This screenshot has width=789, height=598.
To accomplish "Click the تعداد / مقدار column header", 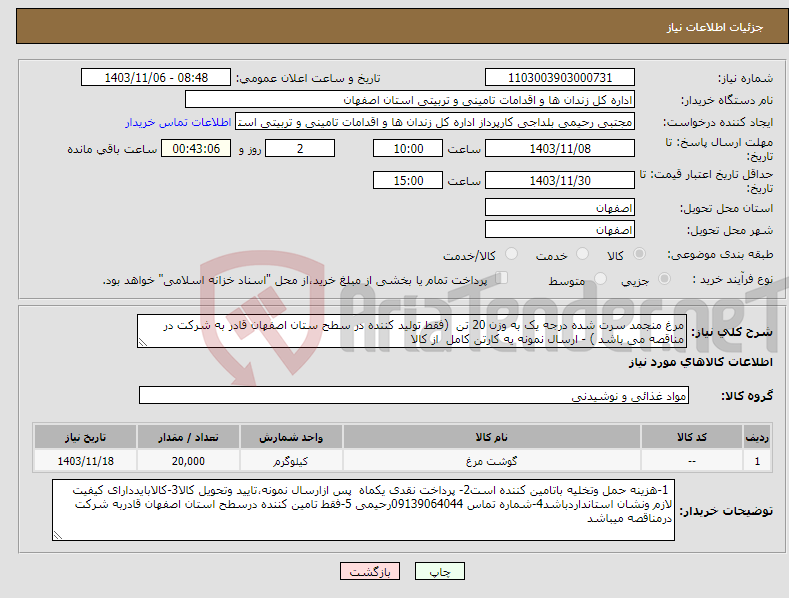I will tap(188, 437).
